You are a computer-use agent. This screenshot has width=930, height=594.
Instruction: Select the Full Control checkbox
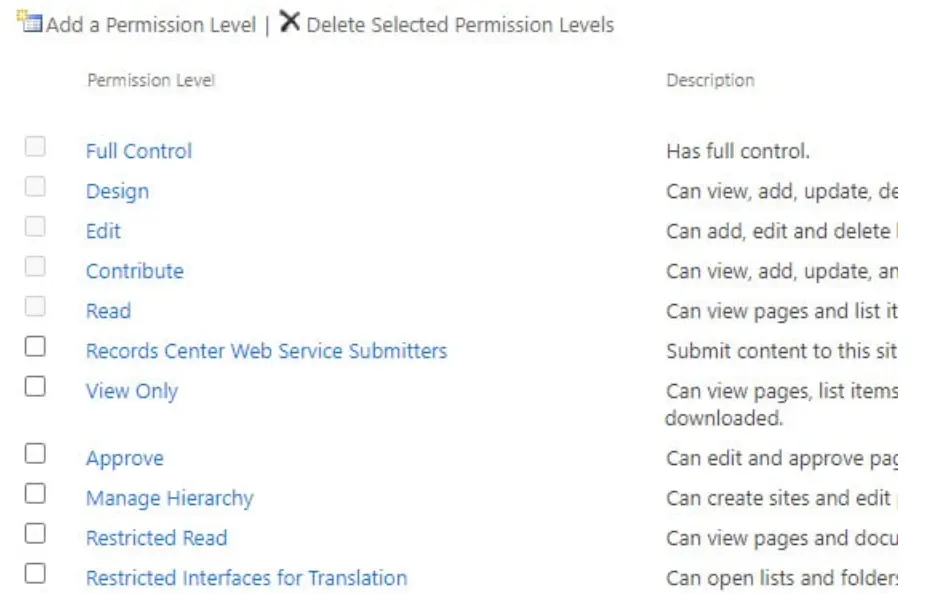(36, 144)
